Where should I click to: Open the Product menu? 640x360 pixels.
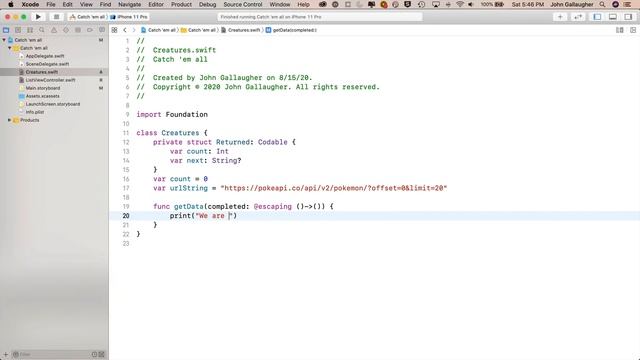[181, 4]
